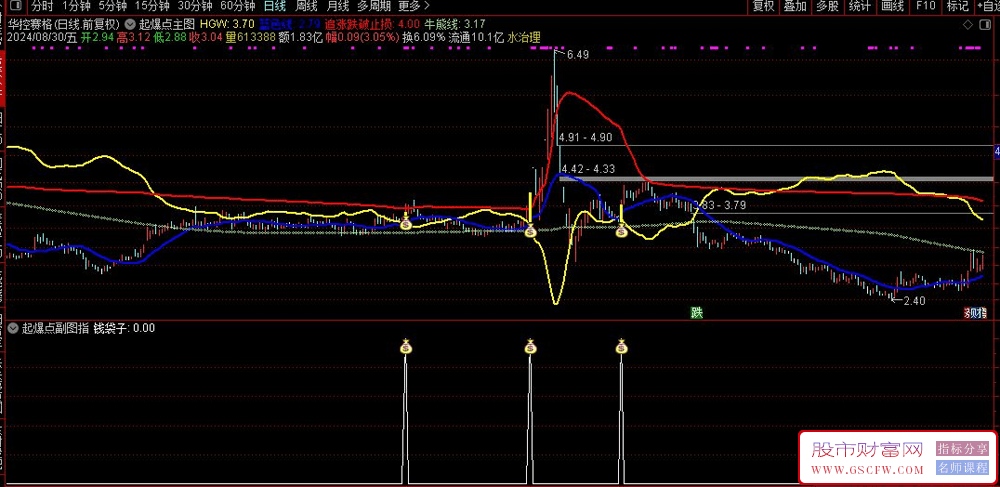Switch to the 60分钟 period tab
The width and height of the screenshot is (1000, 487).
click(237, 6)
